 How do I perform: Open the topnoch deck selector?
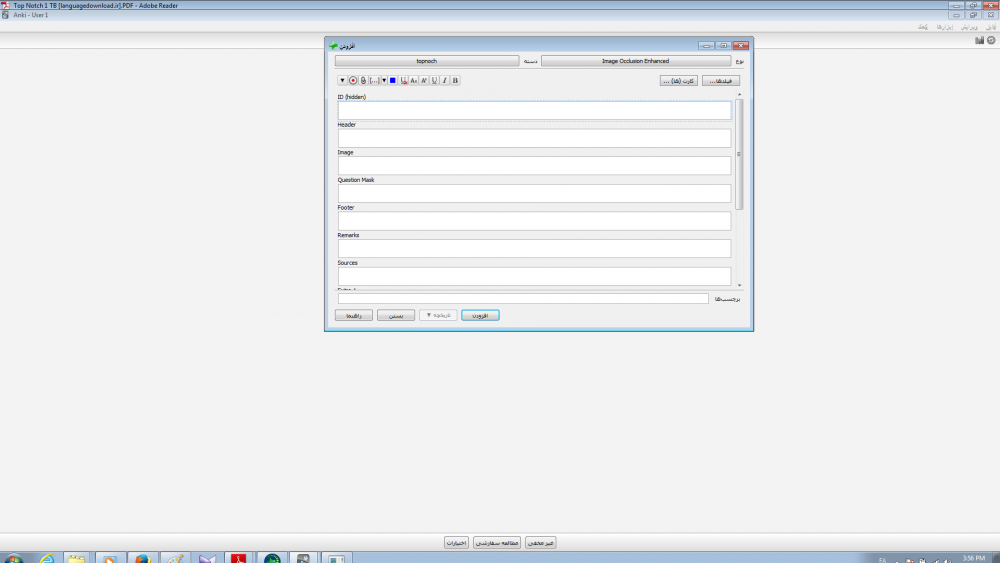pos(427,61)
